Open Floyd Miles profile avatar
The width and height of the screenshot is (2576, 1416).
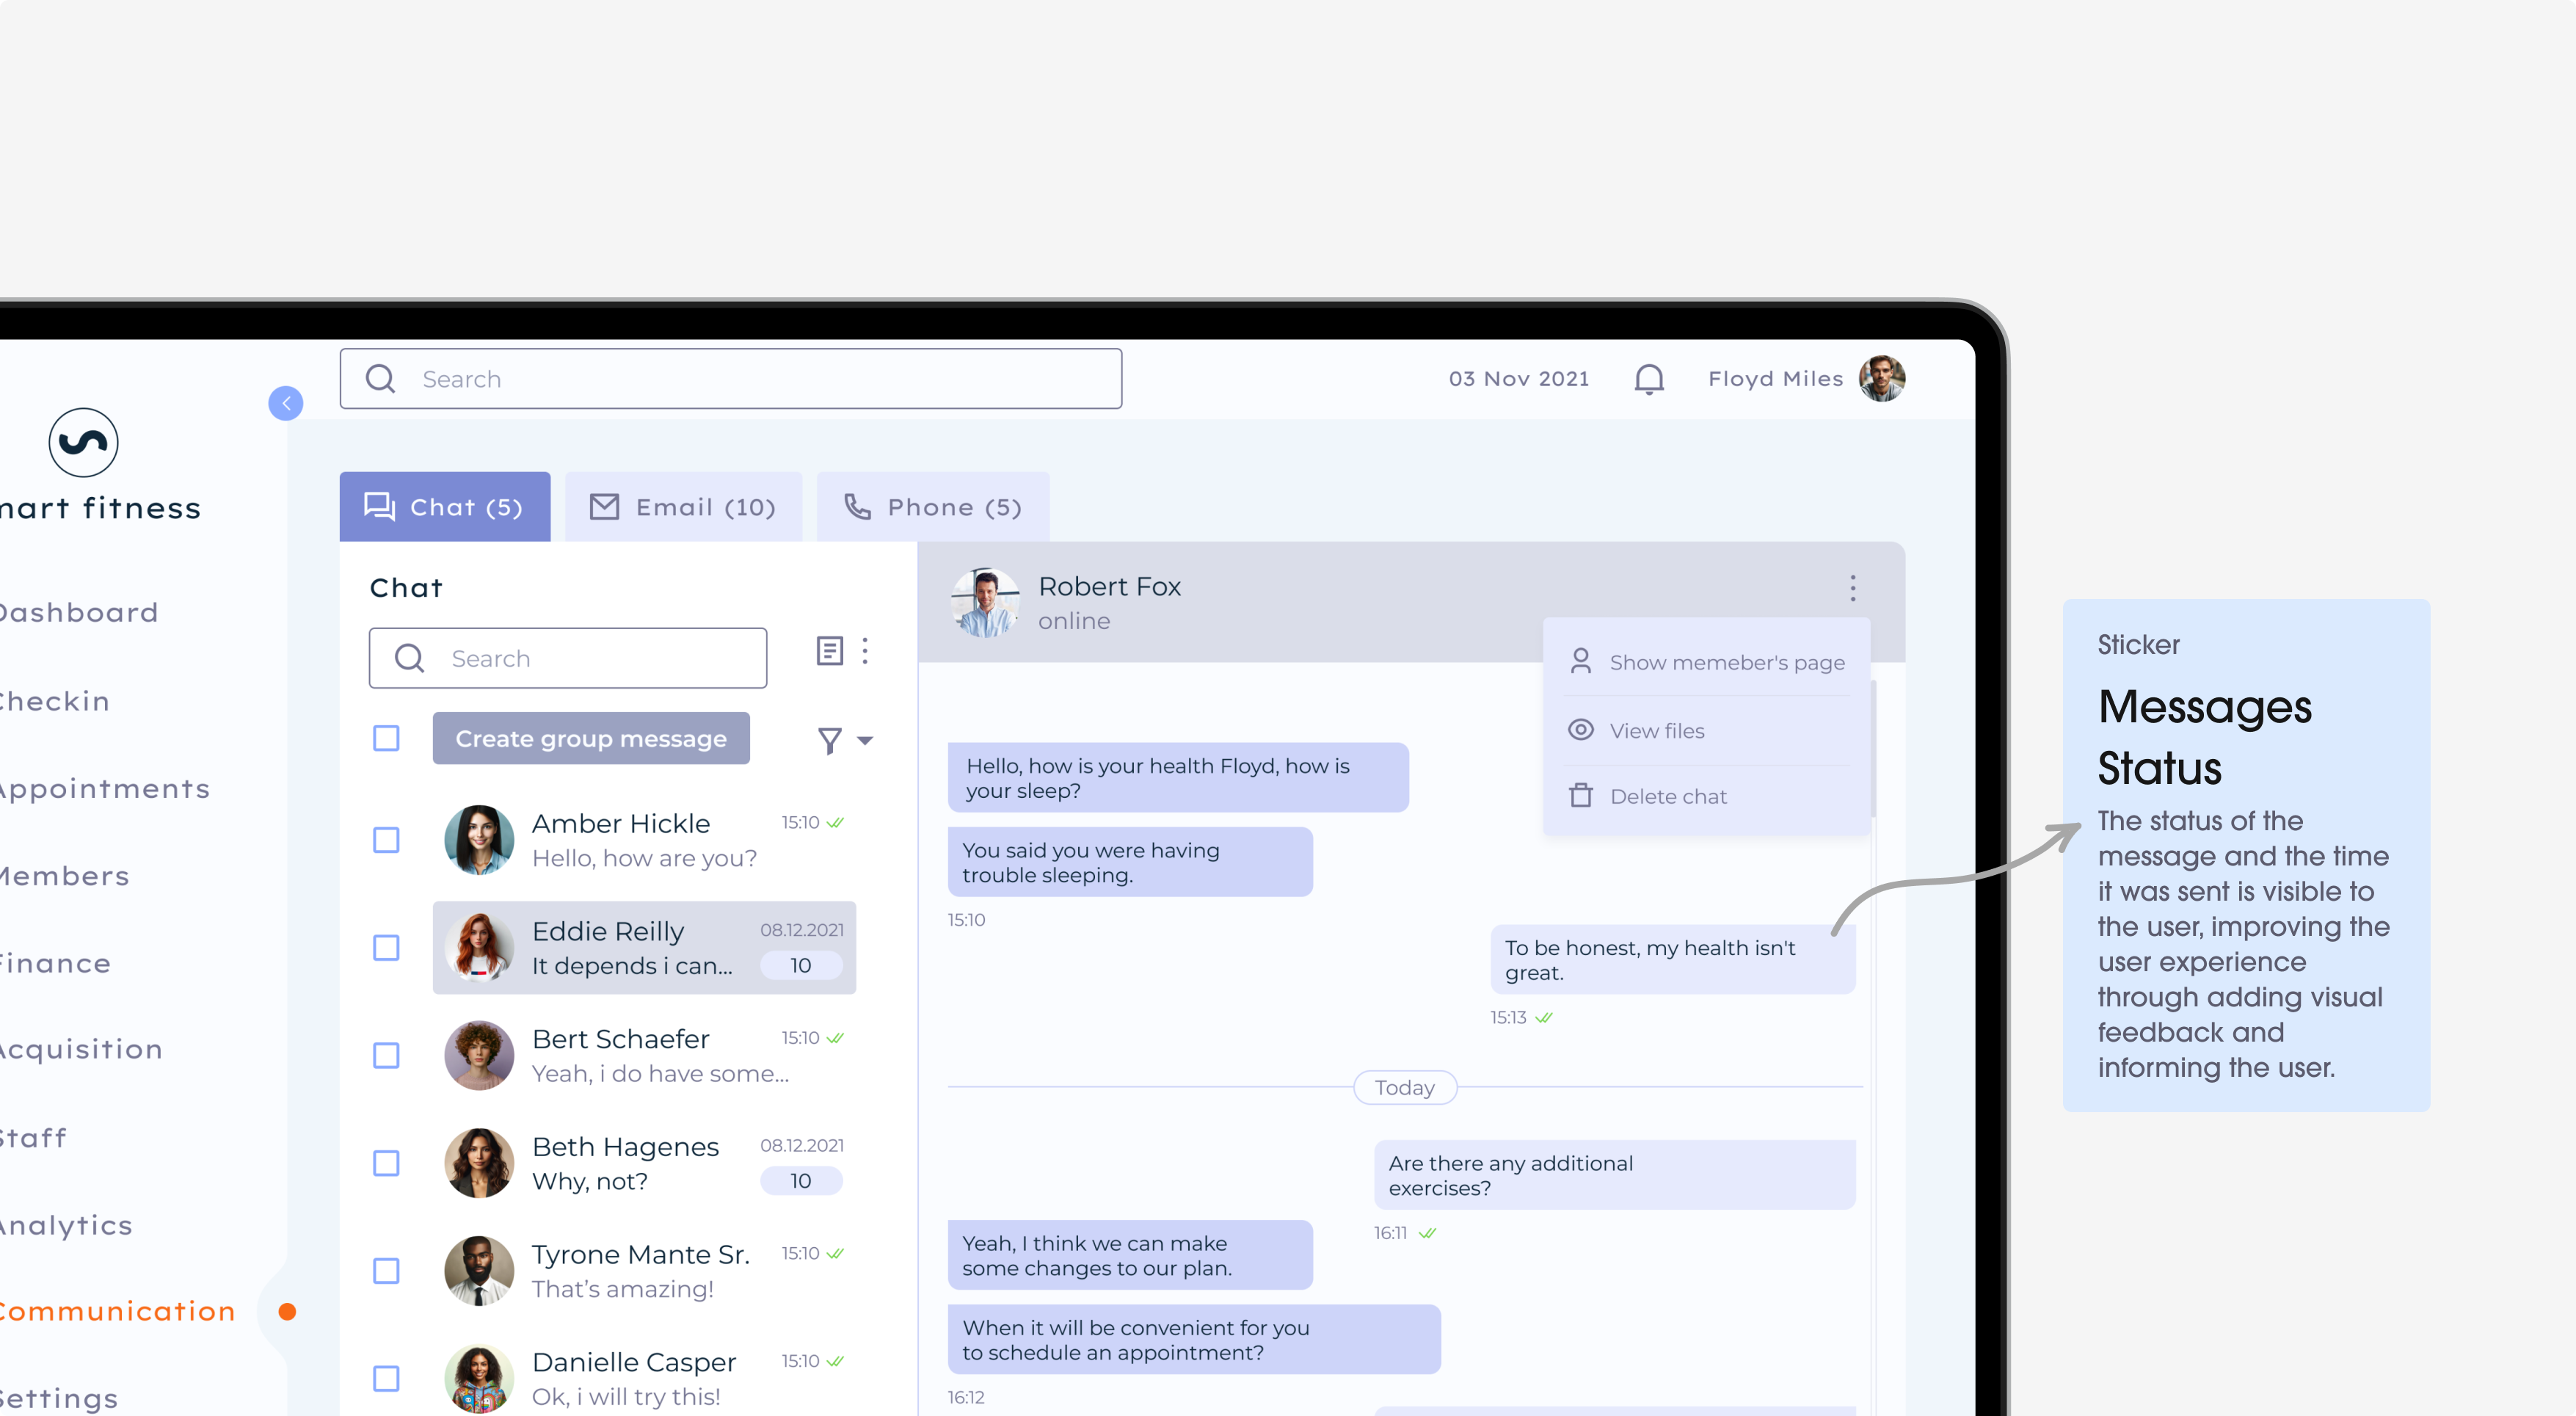(1882, 379)
